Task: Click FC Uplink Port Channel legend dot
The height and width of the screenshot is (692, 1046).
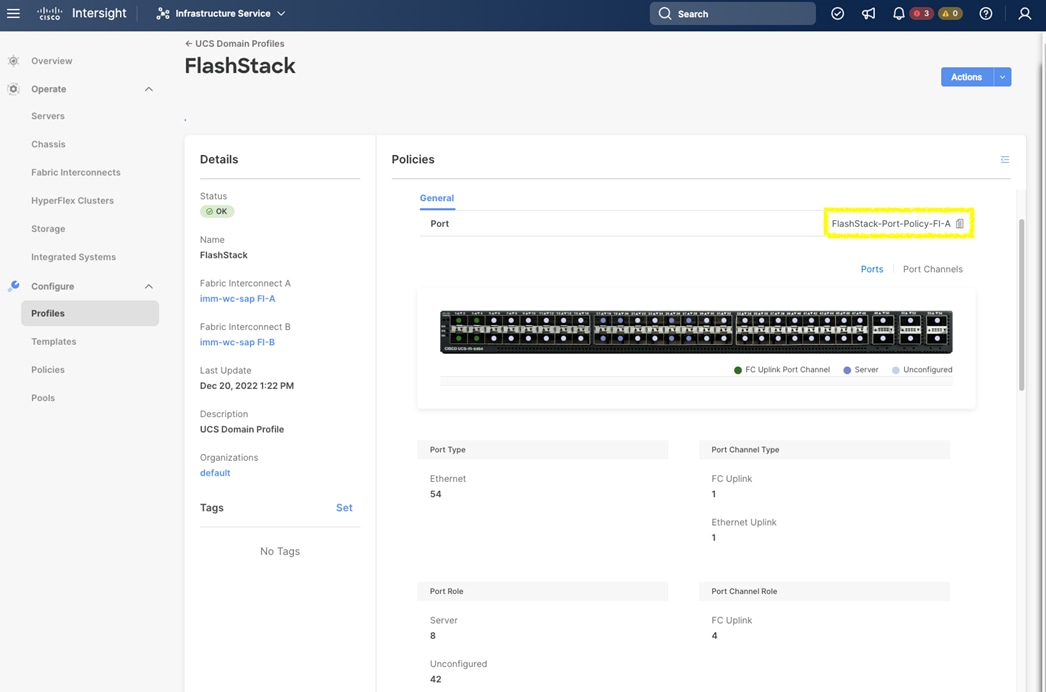Action: [x=738, y=370]
